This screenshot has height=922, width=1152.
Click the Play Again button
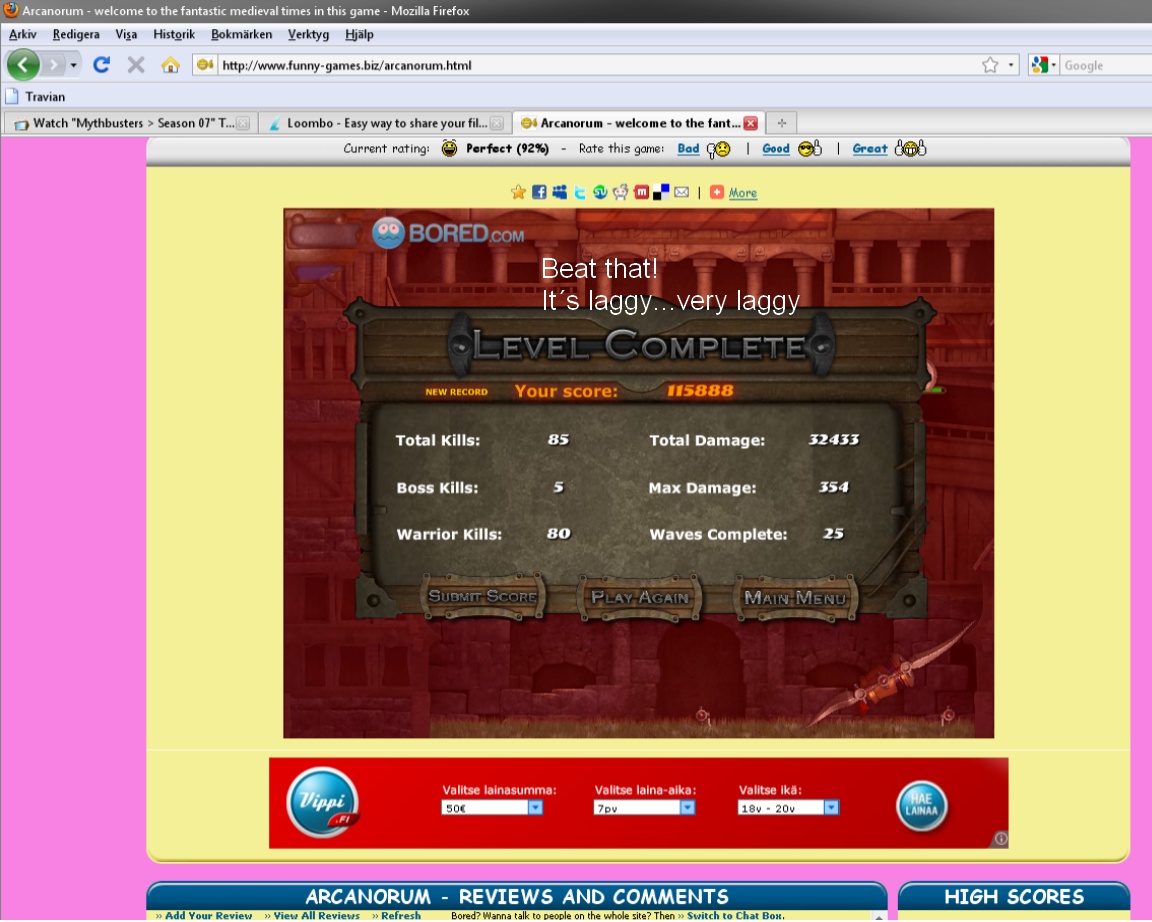click(x=640, y=598)
